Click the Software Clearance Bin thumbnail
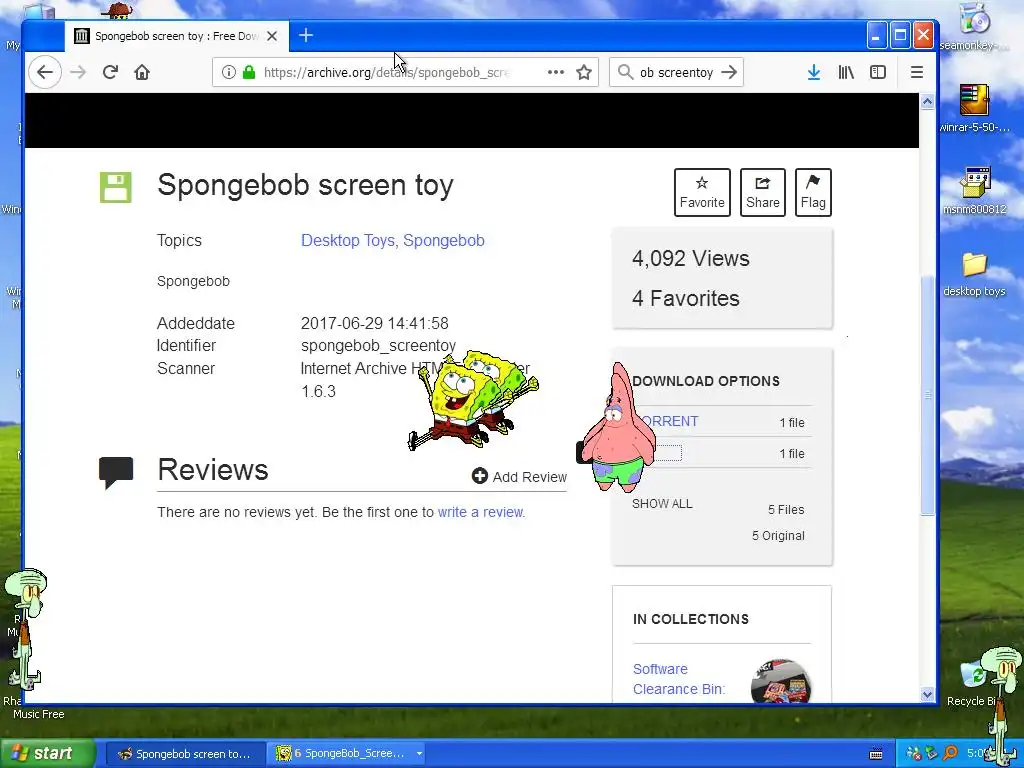This screenshot has height=768, width=1024. click(x=780, y=680)
